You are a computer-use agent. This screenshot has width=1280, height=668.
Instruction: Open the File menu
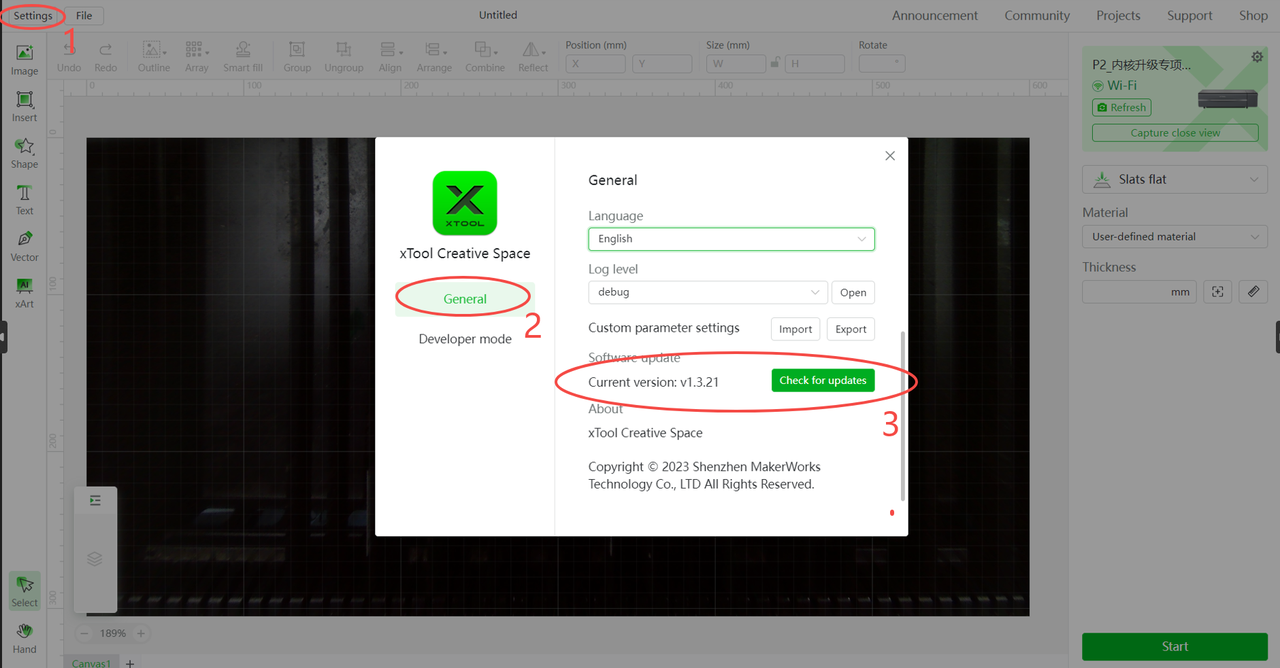[84, 16]
